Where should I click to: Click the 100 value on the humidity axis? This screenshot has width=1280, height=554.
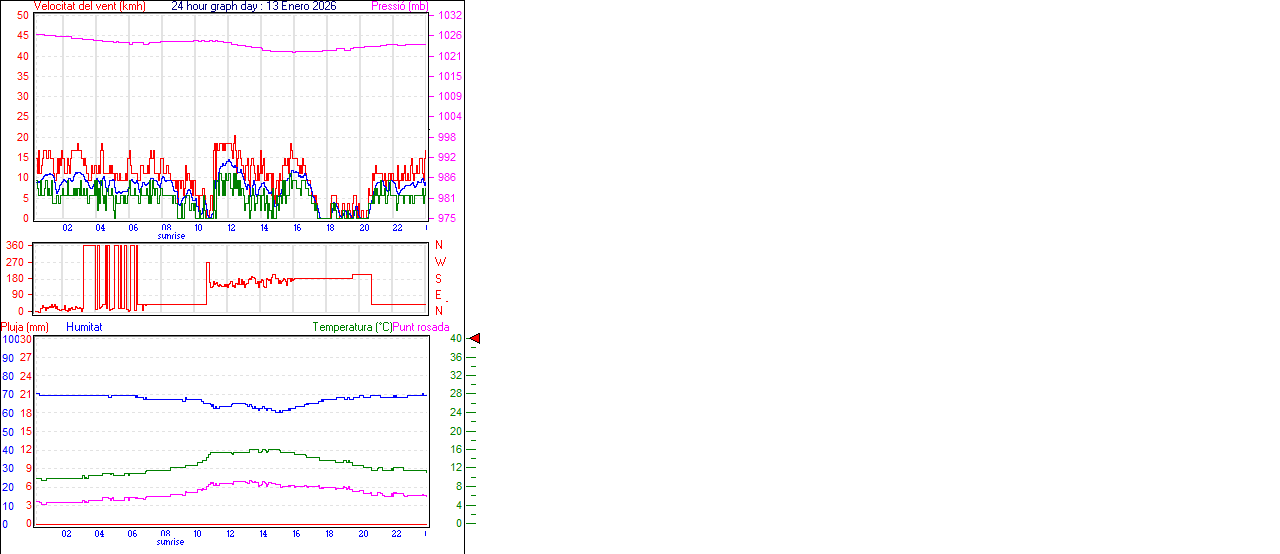coord(10,339)
